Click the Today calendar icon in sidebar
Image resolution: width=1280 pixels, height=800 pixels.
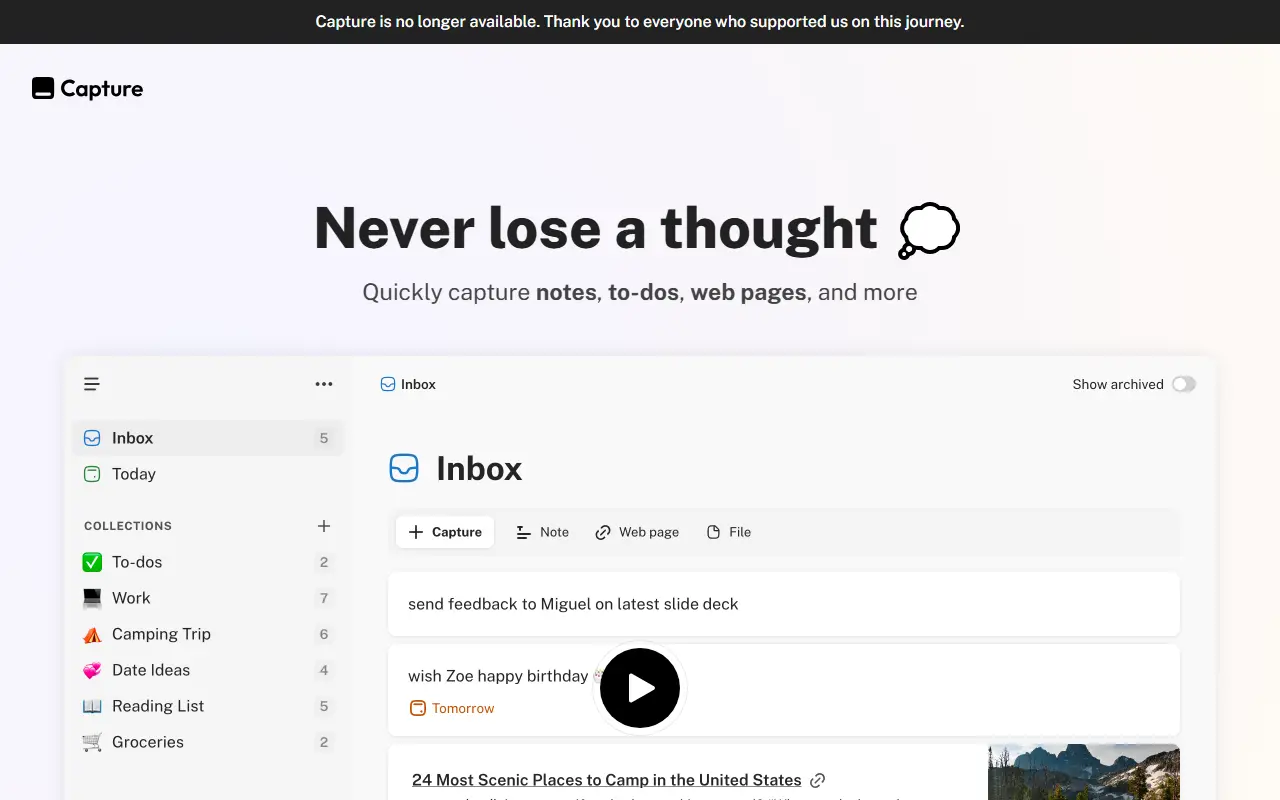pyautogui.click(x=92, y=474)
